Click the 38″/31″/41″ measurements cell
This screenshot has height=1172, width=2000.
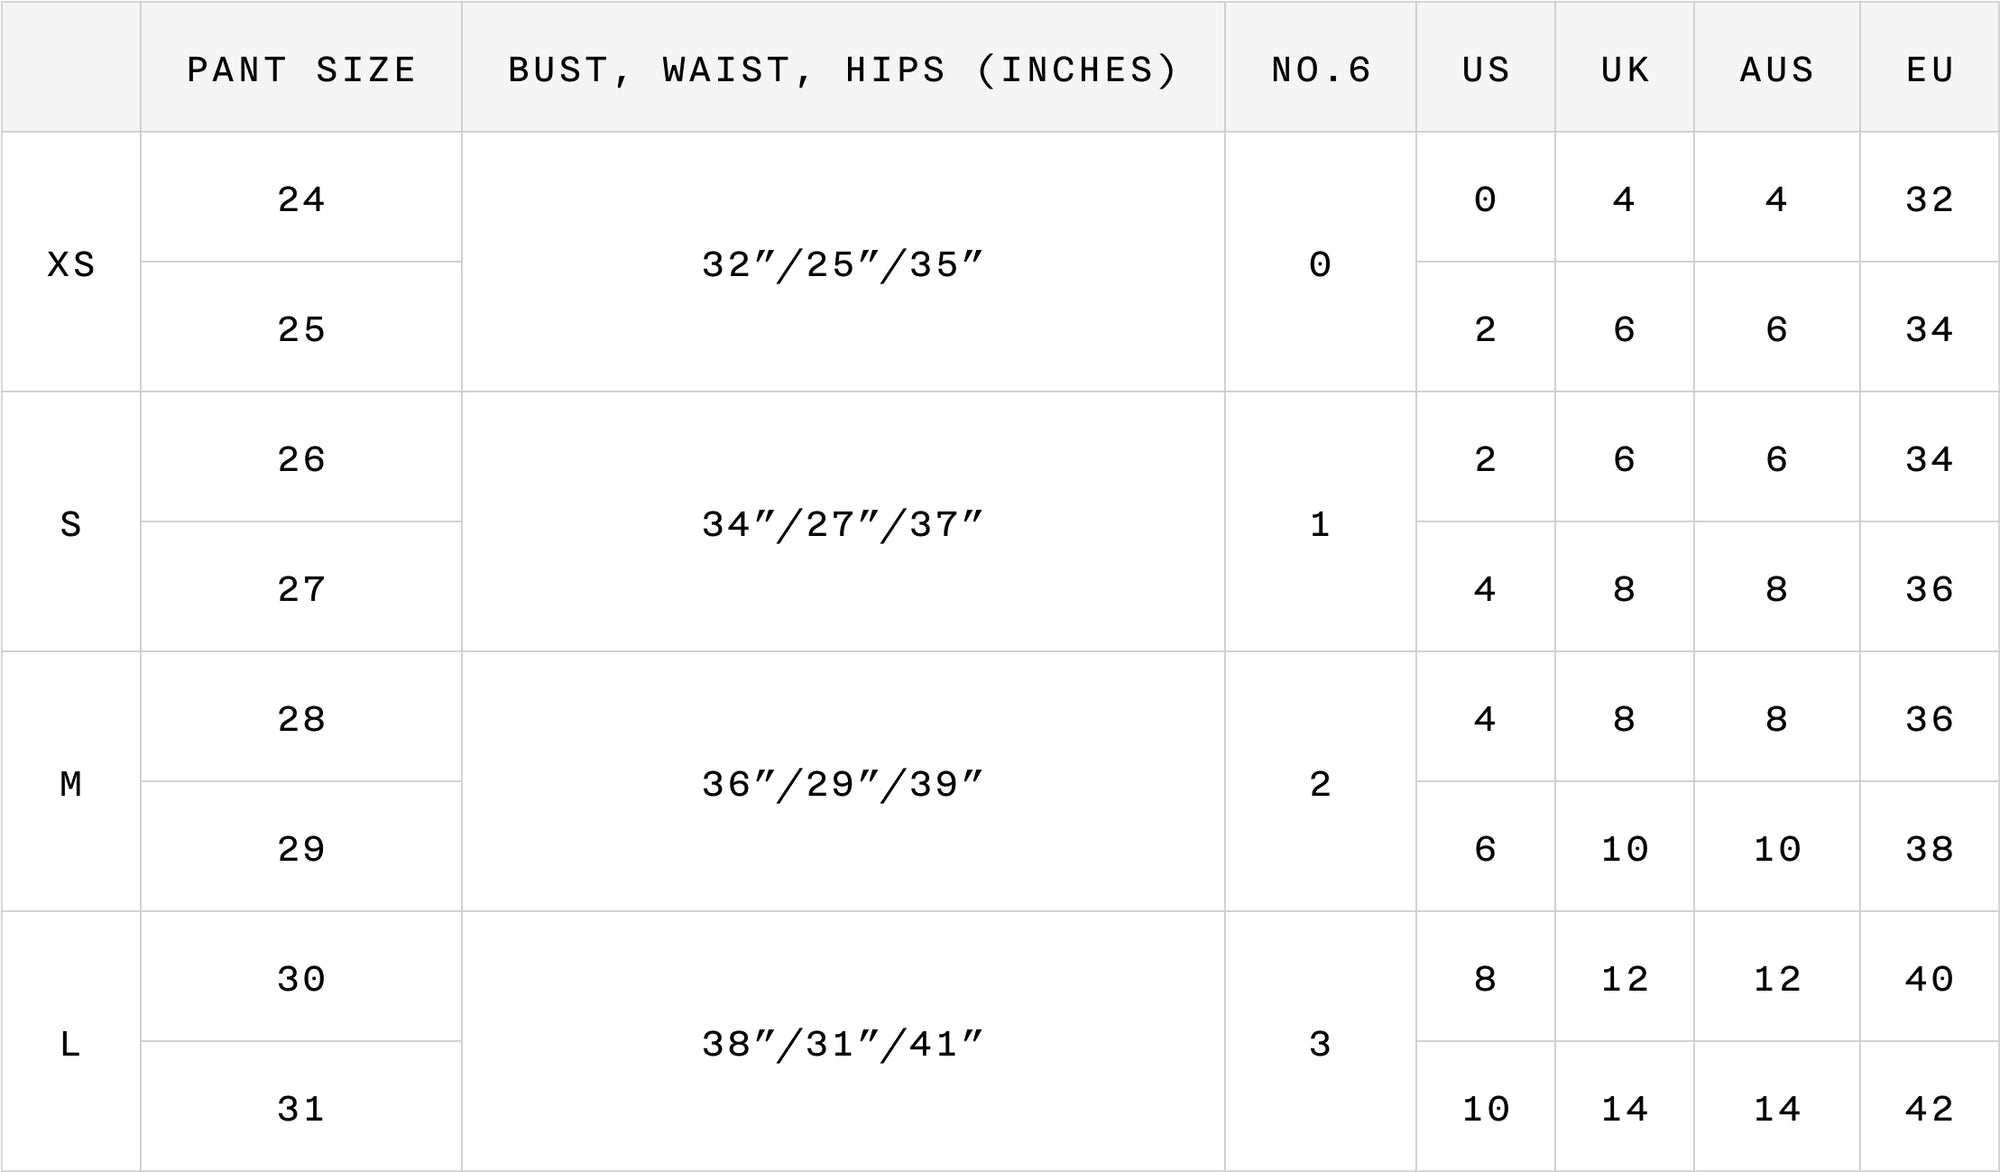(x=843, y=1044)
